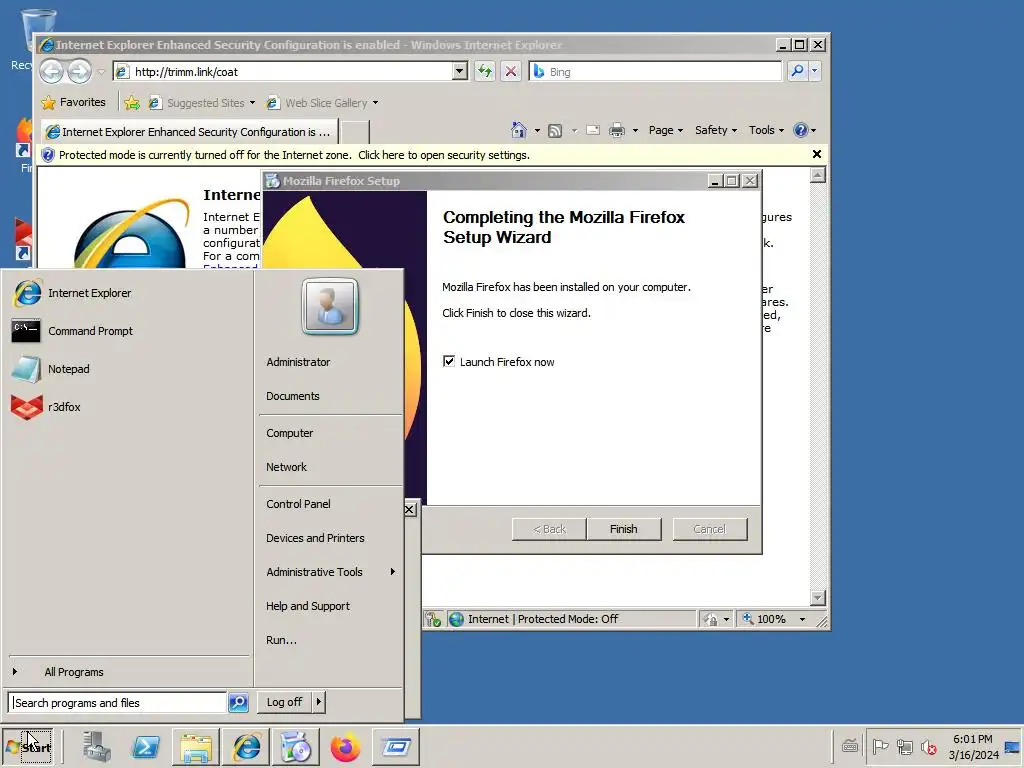Click the Read Mail icon in IE toolbar
The height and width of the screenshot is (768, 1024).
click(593, 131)
